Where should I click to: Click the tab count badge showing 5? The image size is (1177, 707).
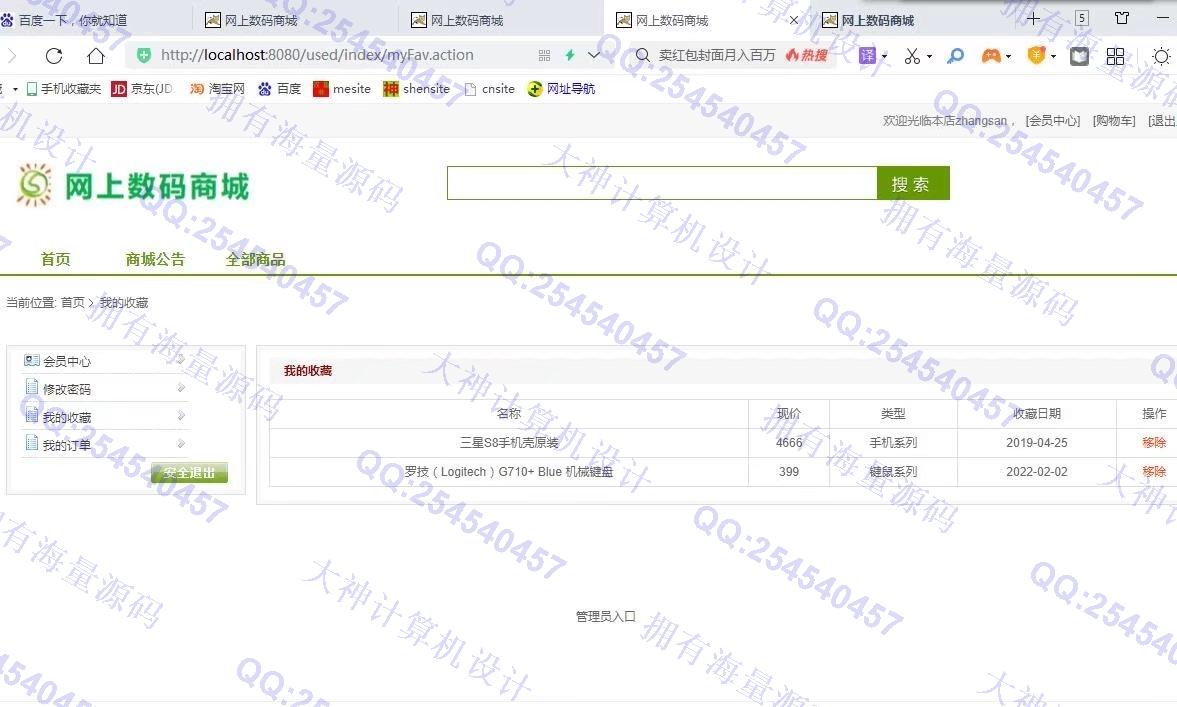(1082, 19)
